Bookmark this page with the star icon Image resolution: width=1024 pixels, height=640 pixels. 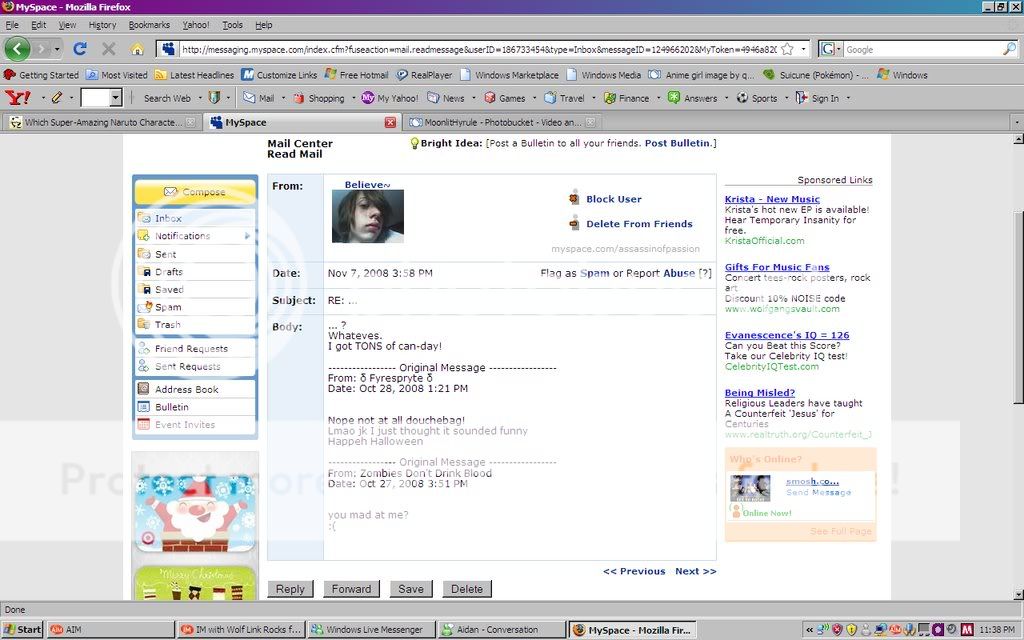click(x=788, y=49)
